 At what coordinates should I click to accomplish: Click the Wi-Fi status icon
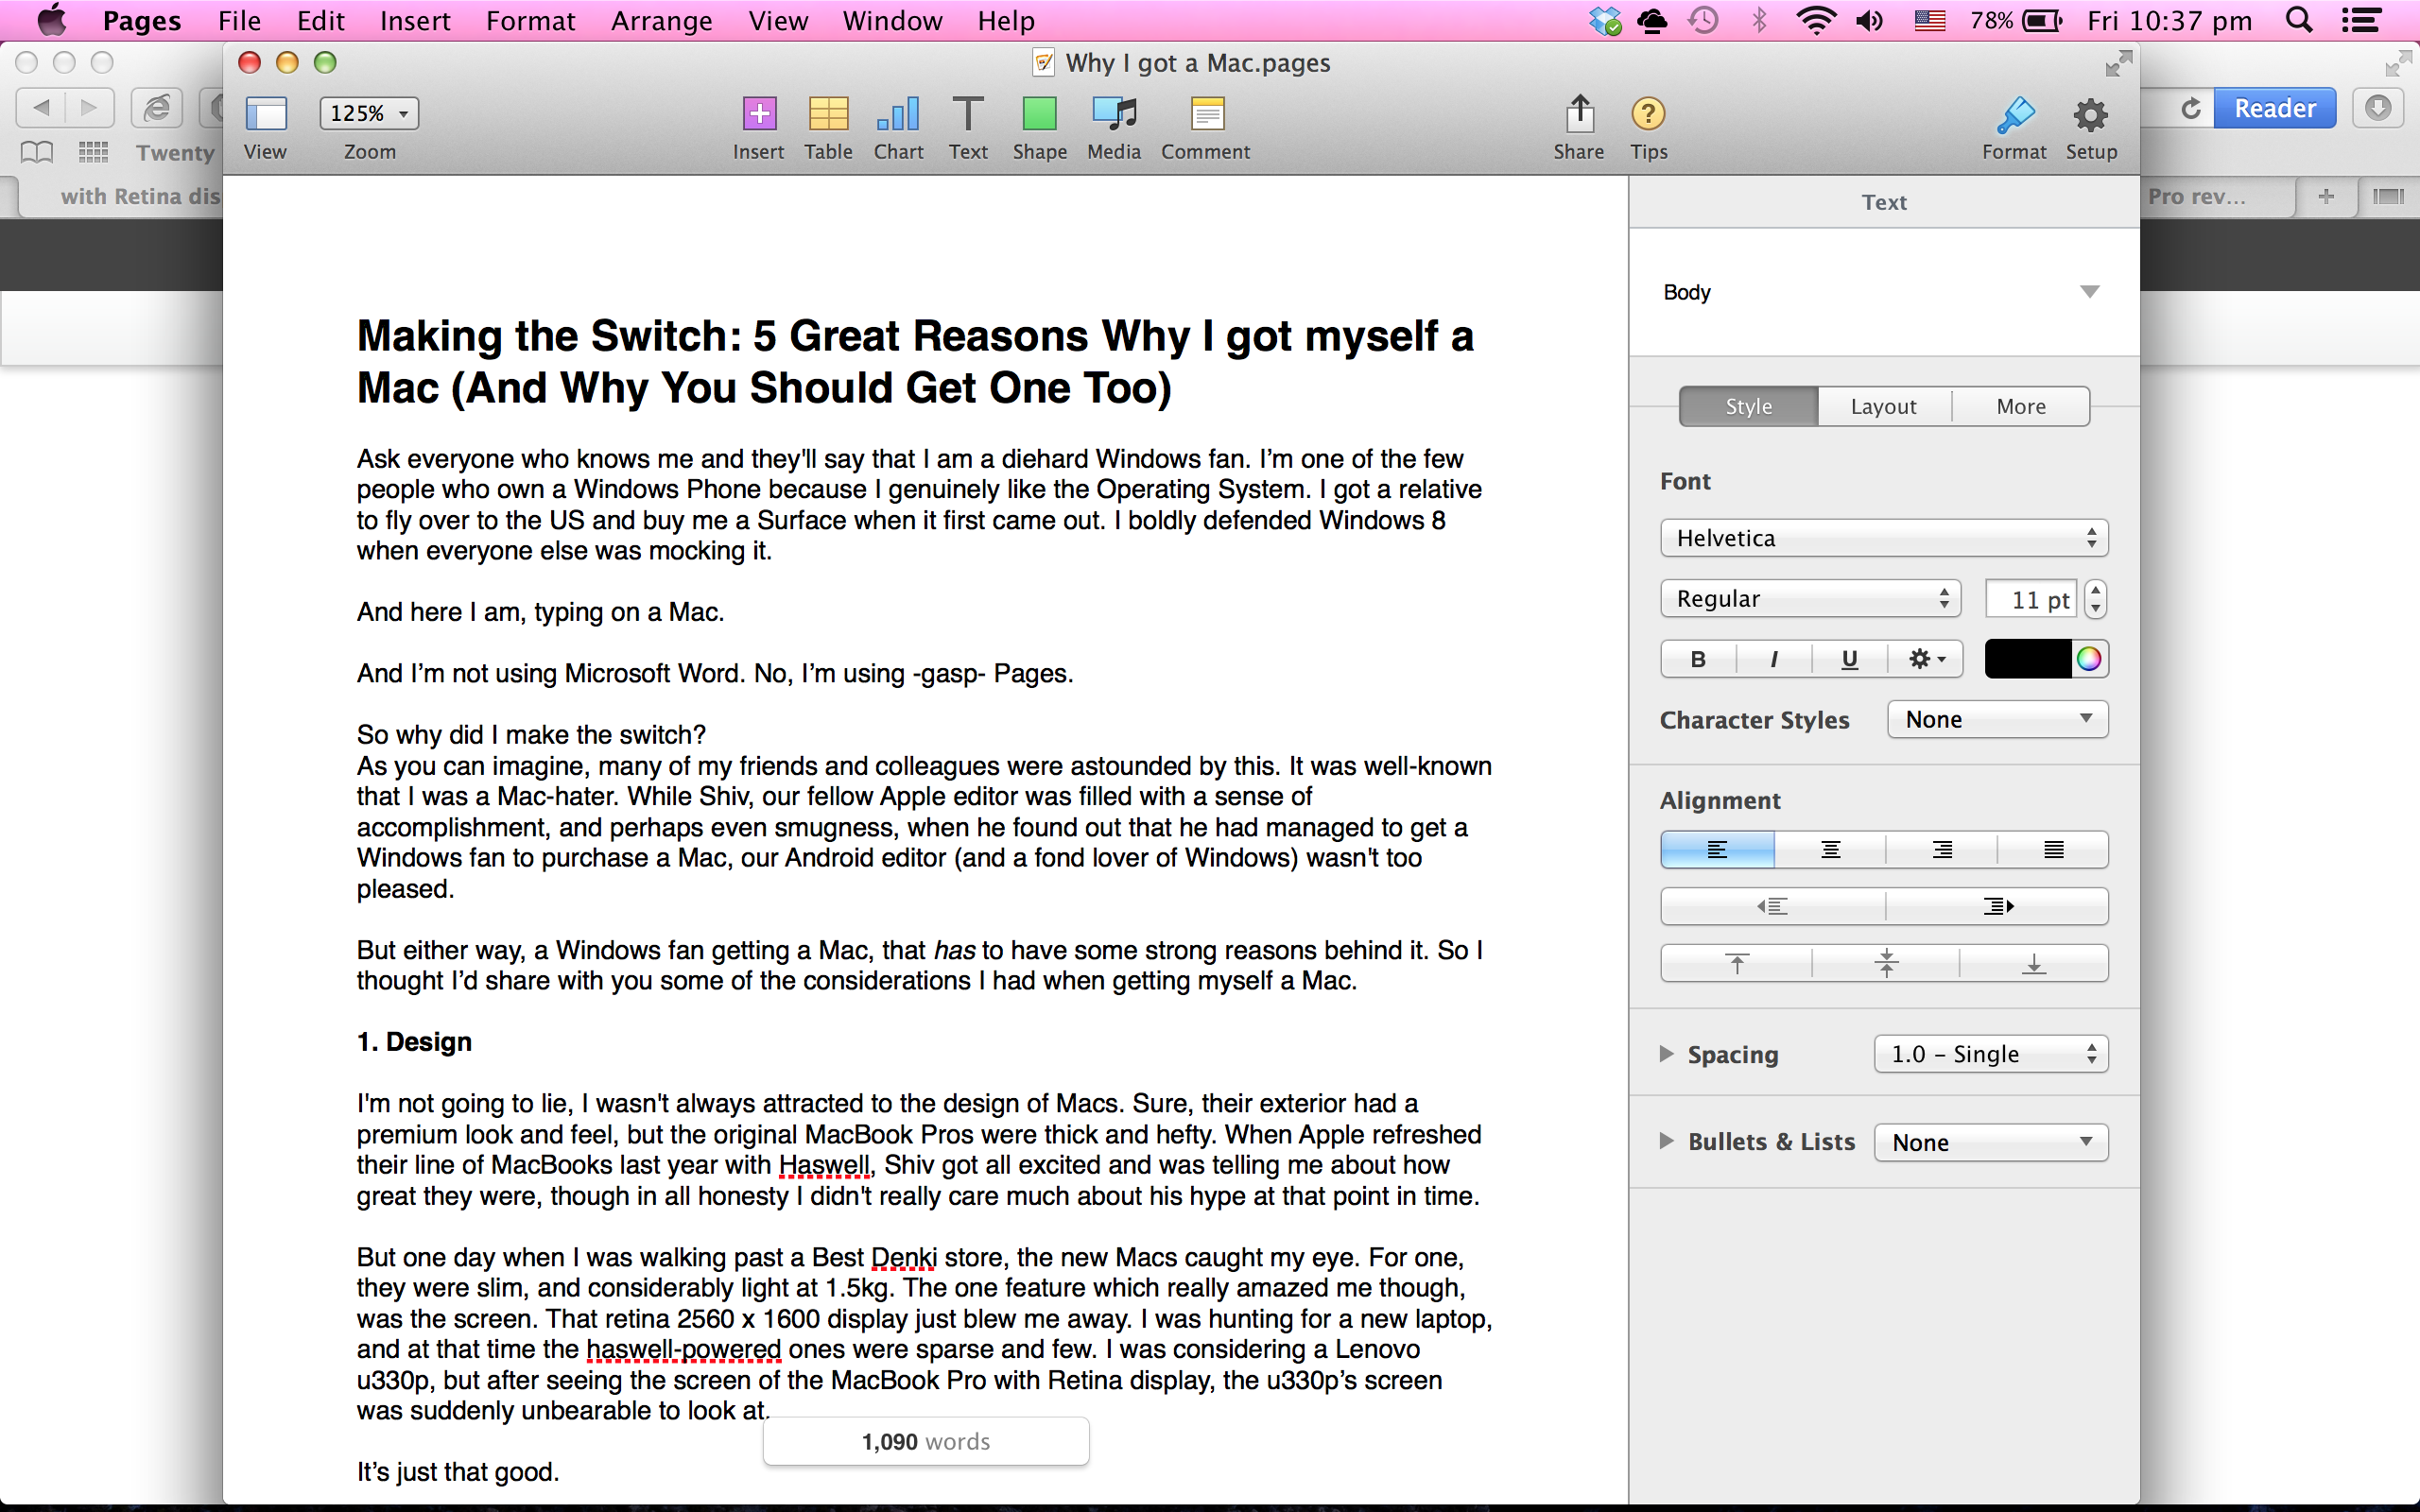pos(1815,21)
